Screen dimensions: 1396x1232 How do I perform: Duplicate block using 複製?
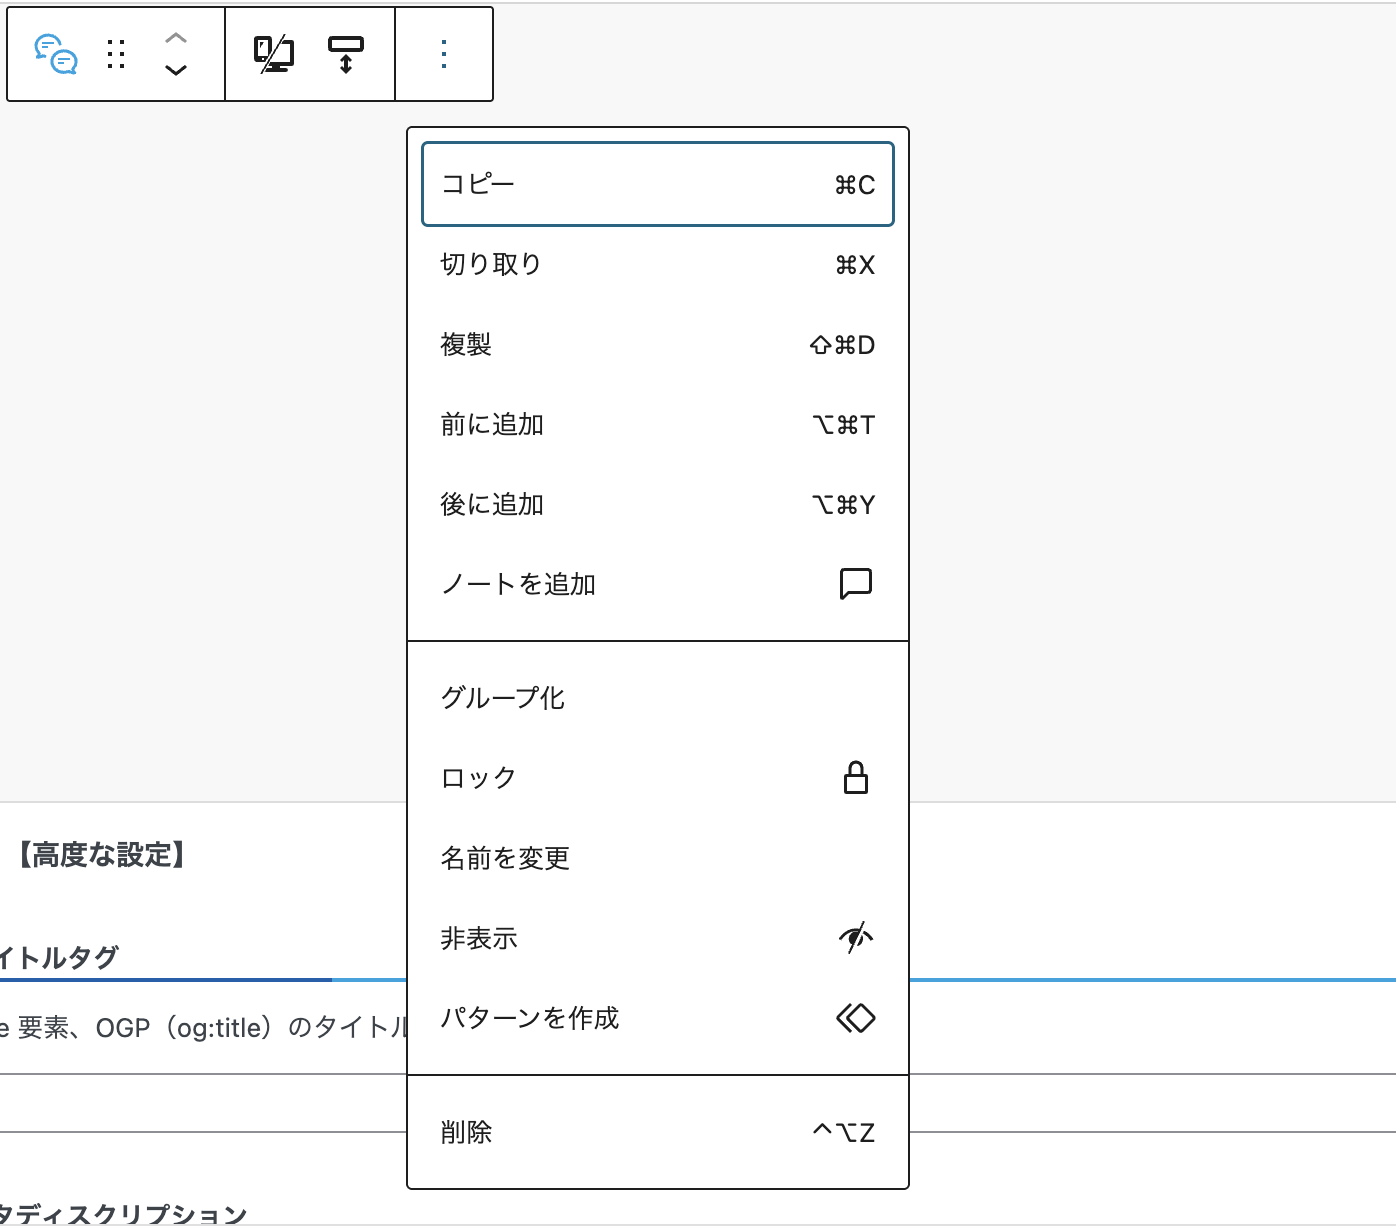(x=657, y=345)
